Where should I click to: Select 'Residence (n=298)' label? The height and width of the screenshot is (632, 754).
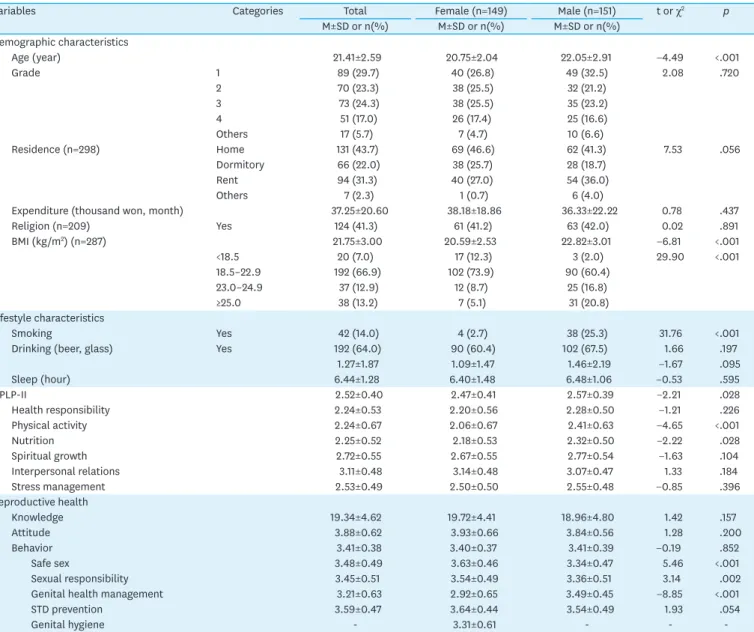point(55,150)
